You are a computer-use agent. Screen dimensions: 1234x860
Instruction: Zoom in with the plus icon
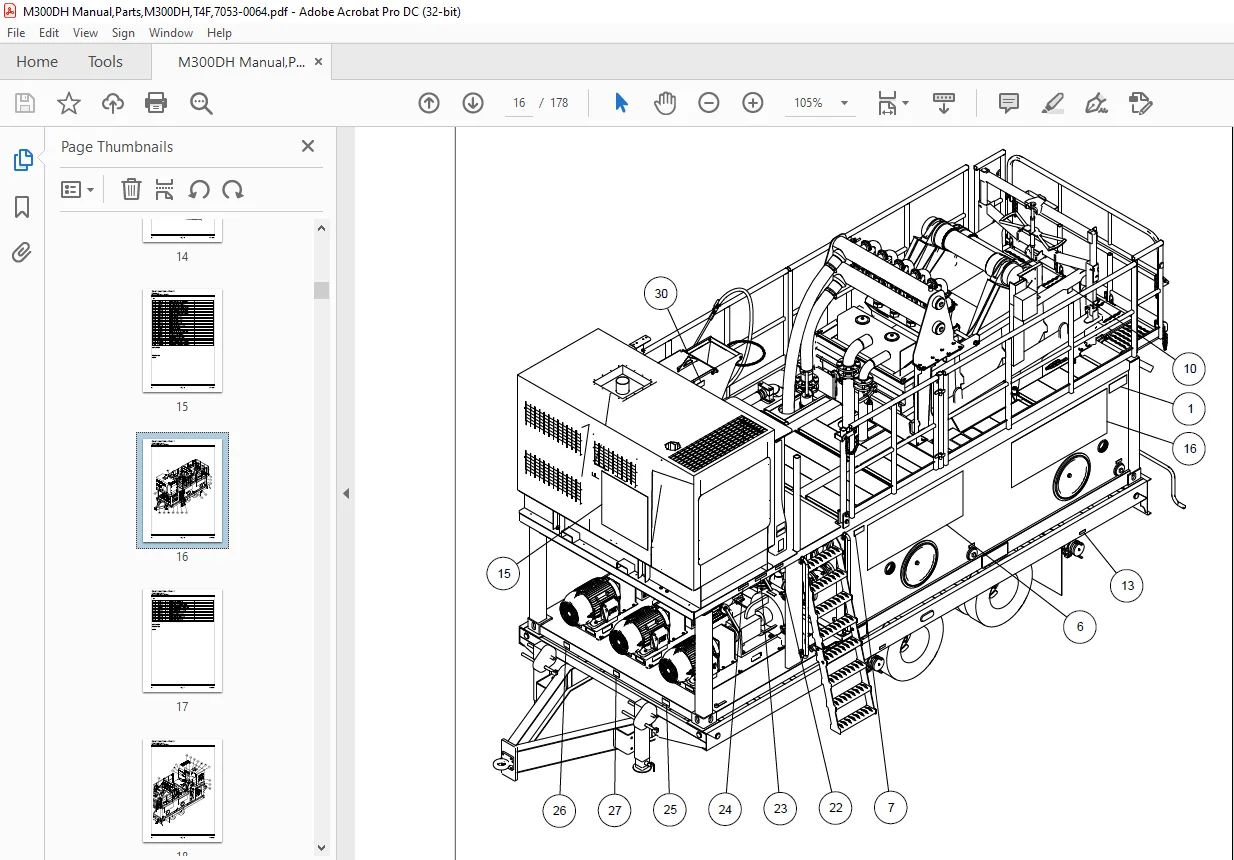tap(753, 103)
